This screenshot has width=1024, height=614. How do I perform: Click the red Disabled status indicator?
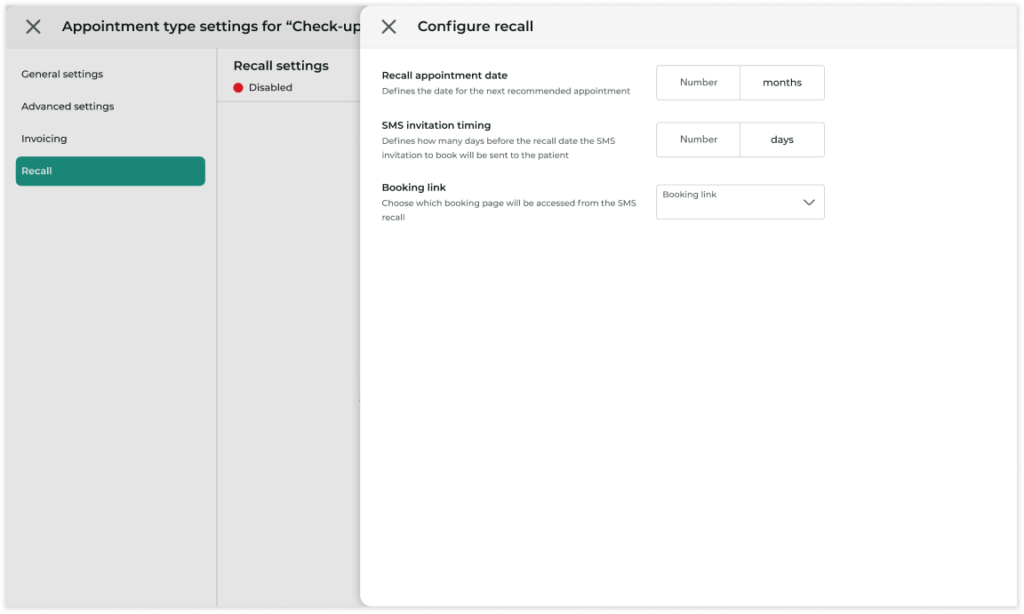coord(237,87)
